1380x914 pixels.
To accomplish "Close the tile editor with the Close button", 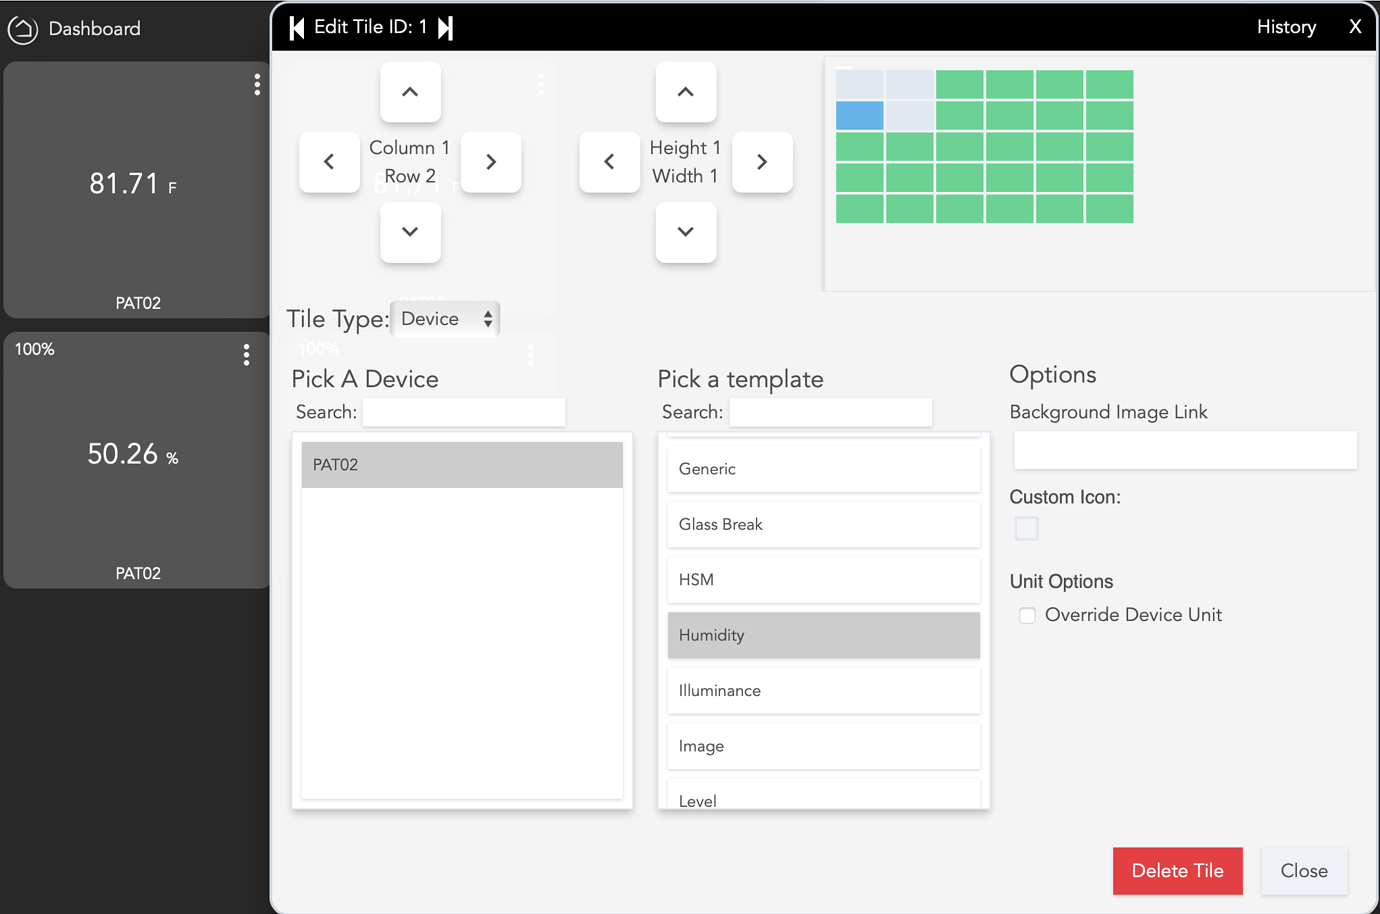I will click(1304, 871).
